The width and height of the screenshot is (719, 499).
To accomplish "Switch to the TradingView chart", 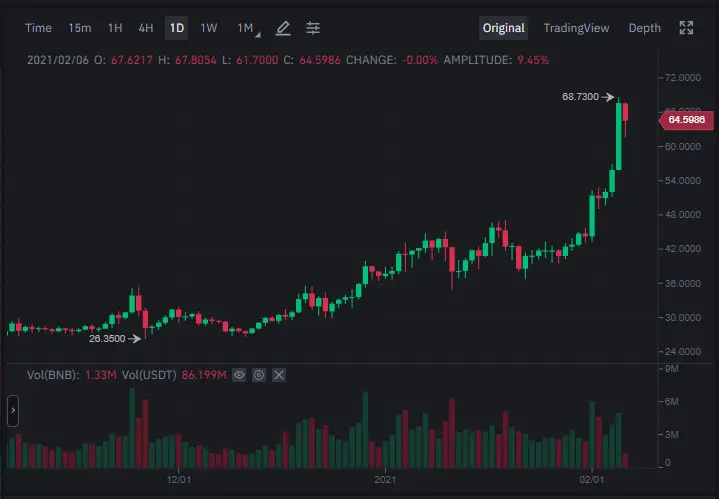I will click(x=576, y=28).
